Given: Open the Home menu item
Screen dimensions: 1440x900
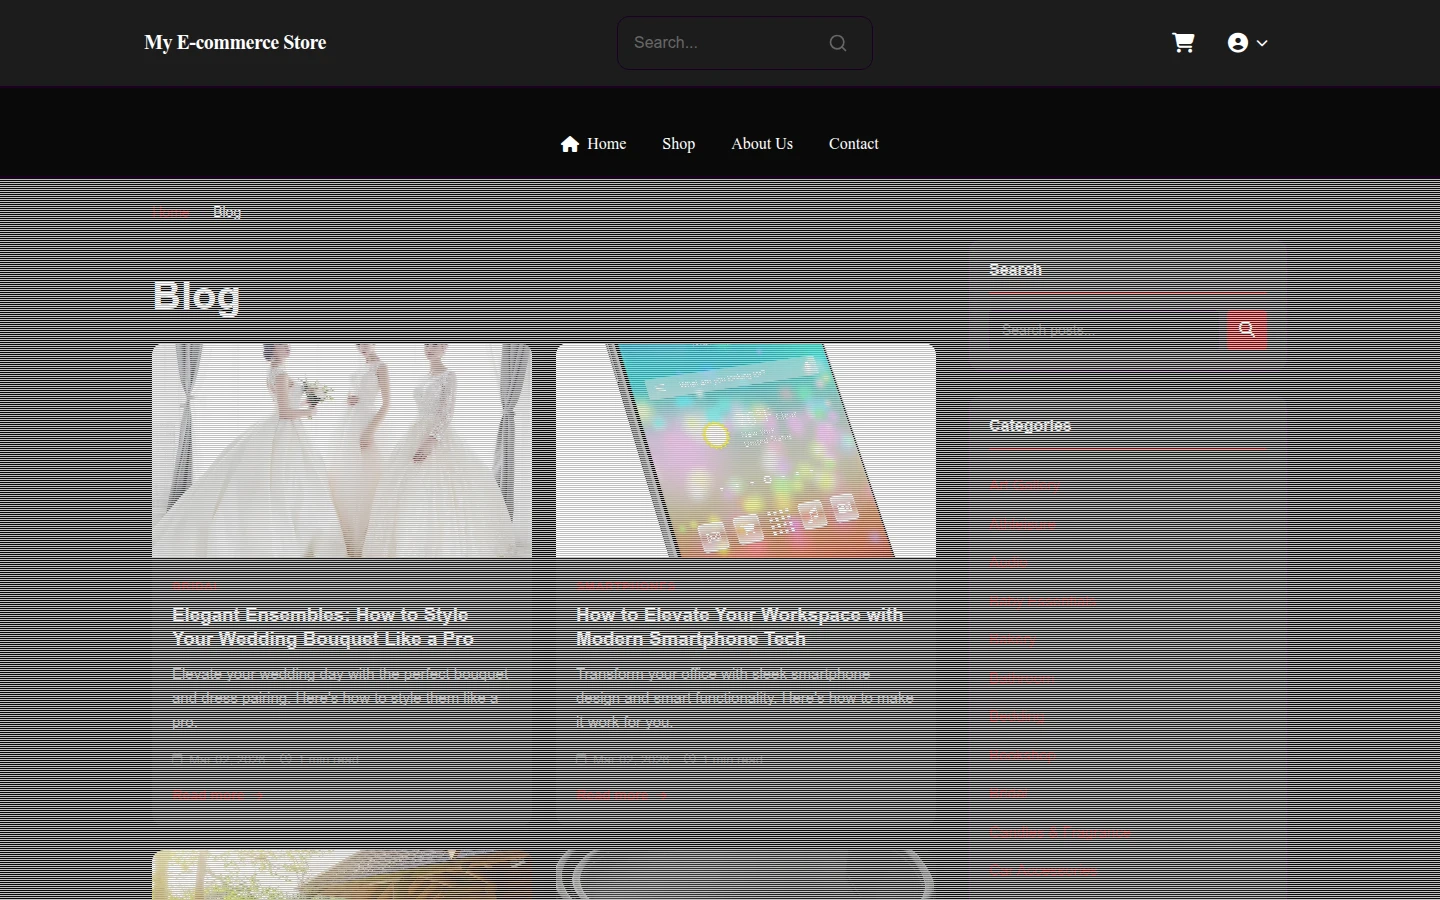Looking at the screenshot, I should 593,144.
